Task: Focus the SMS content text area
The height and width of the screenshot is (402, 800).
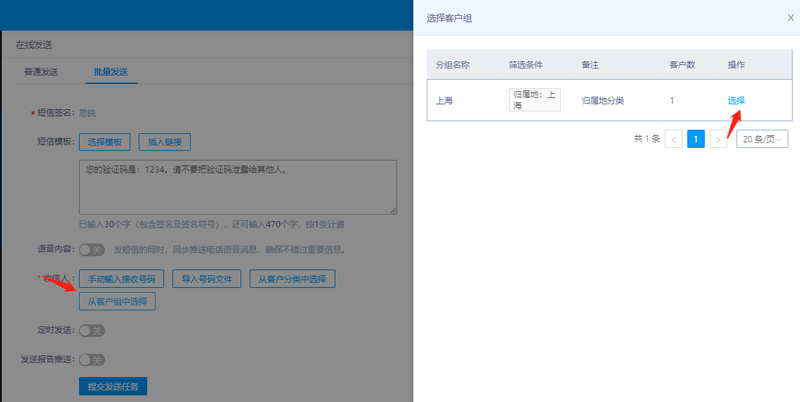Action: tap(238, 187)
